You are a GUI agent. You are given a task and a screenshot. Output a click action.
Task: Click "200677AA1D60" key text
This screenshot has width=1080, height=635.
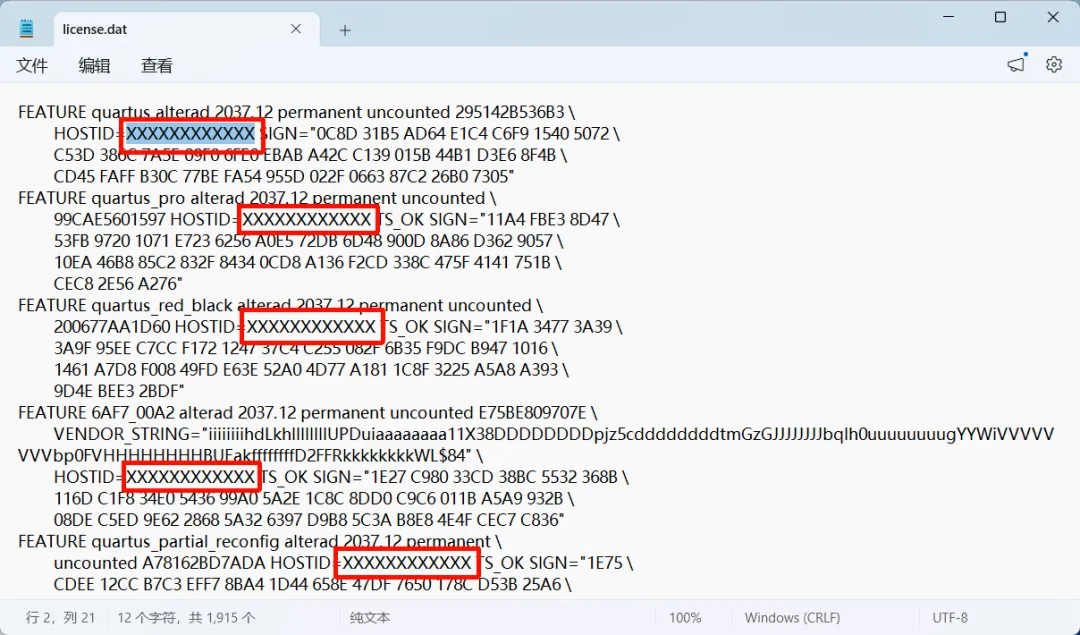coord(112,326)
